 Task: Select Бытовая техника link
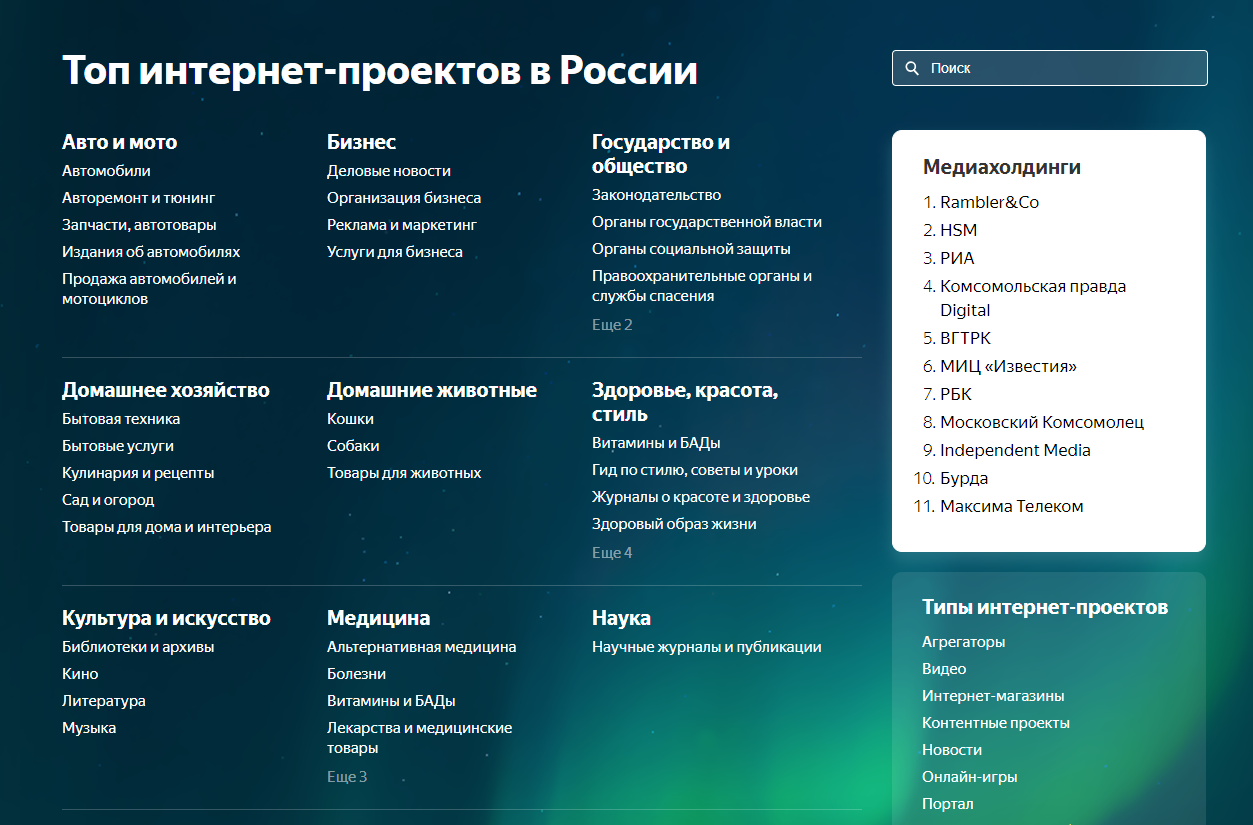click(121, 419)
